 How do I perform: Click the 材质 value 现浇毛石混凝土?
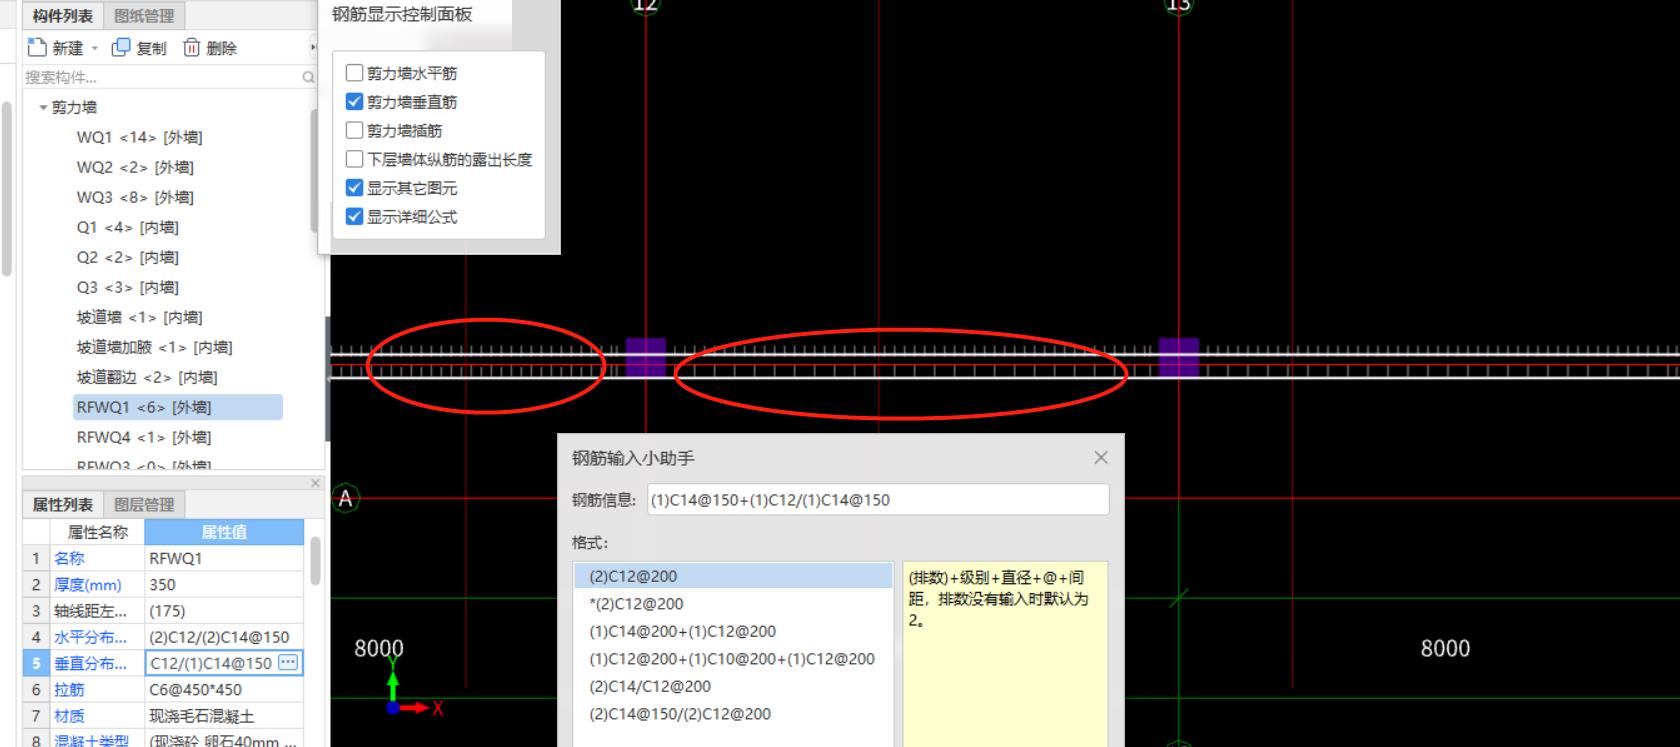224,715
